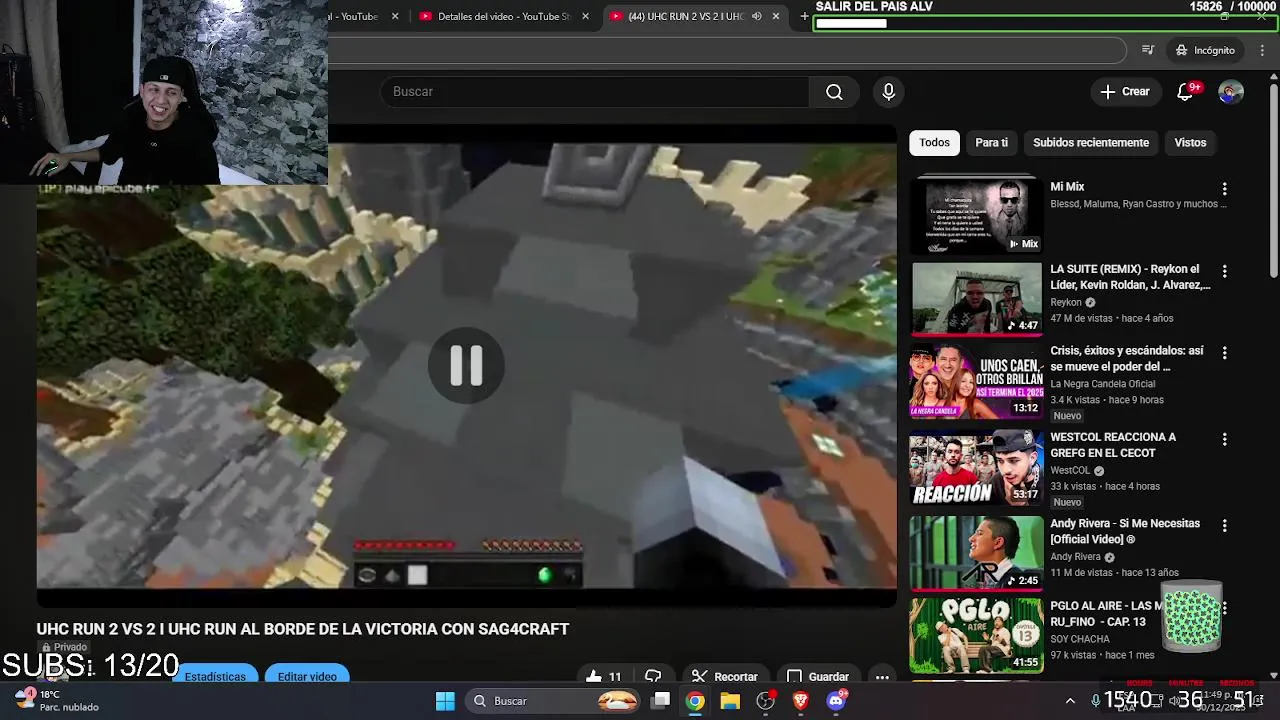
Task: Pause the video with center pause button
Action: tap(466, 366)
